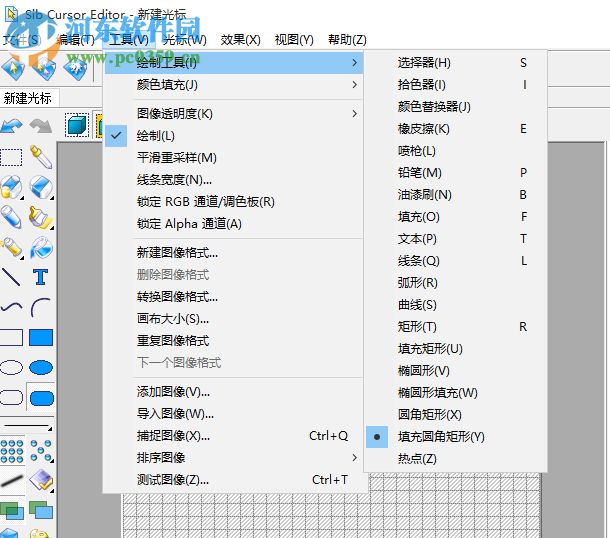Choose 新建图像格式... menu entry
This screenshot has width=610, height=538.
[x=233, y=253]
